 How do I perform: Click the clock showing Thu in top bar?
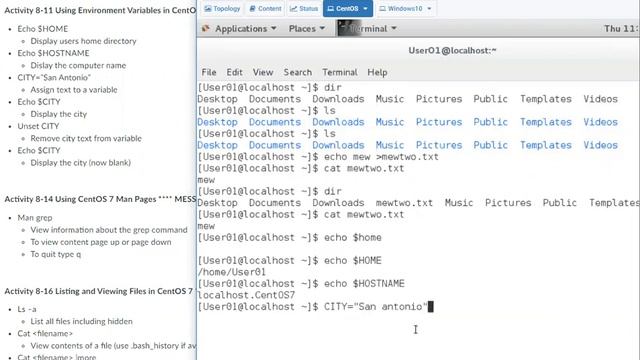(x=620, y=29)
